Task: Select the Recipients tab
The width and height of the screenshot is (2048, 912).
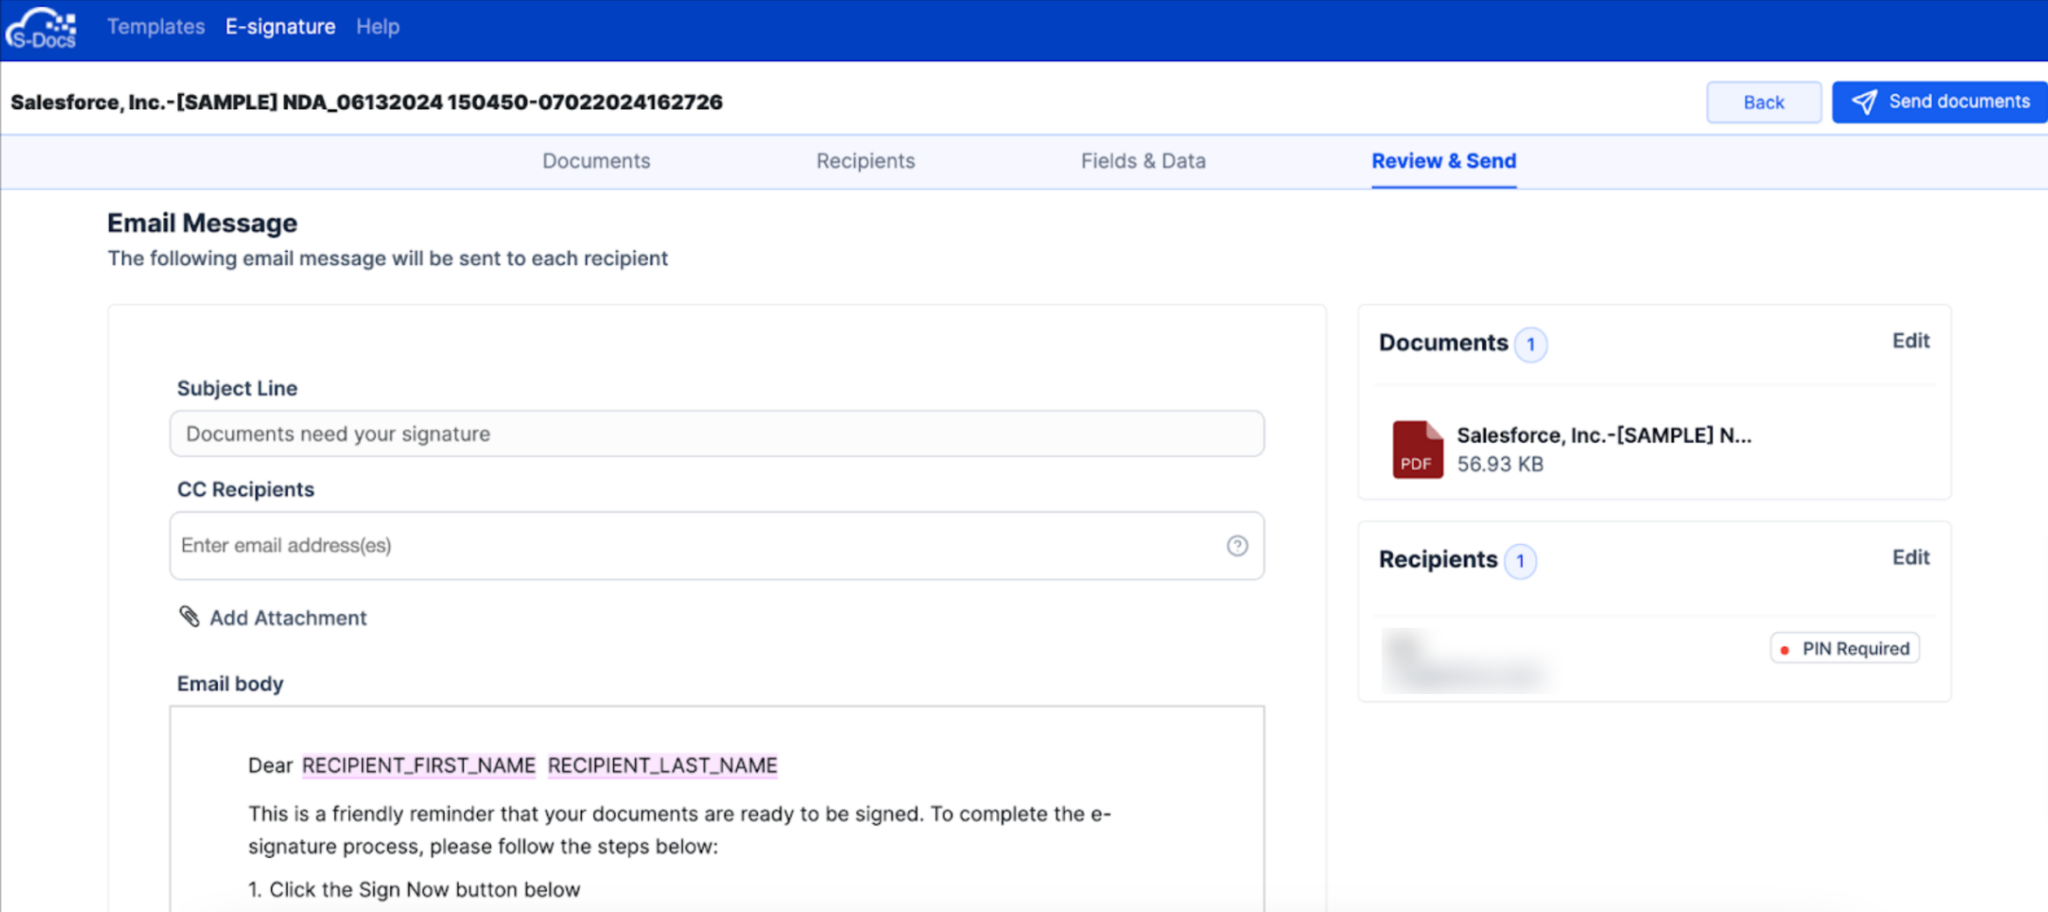Action: coord(865,160)
